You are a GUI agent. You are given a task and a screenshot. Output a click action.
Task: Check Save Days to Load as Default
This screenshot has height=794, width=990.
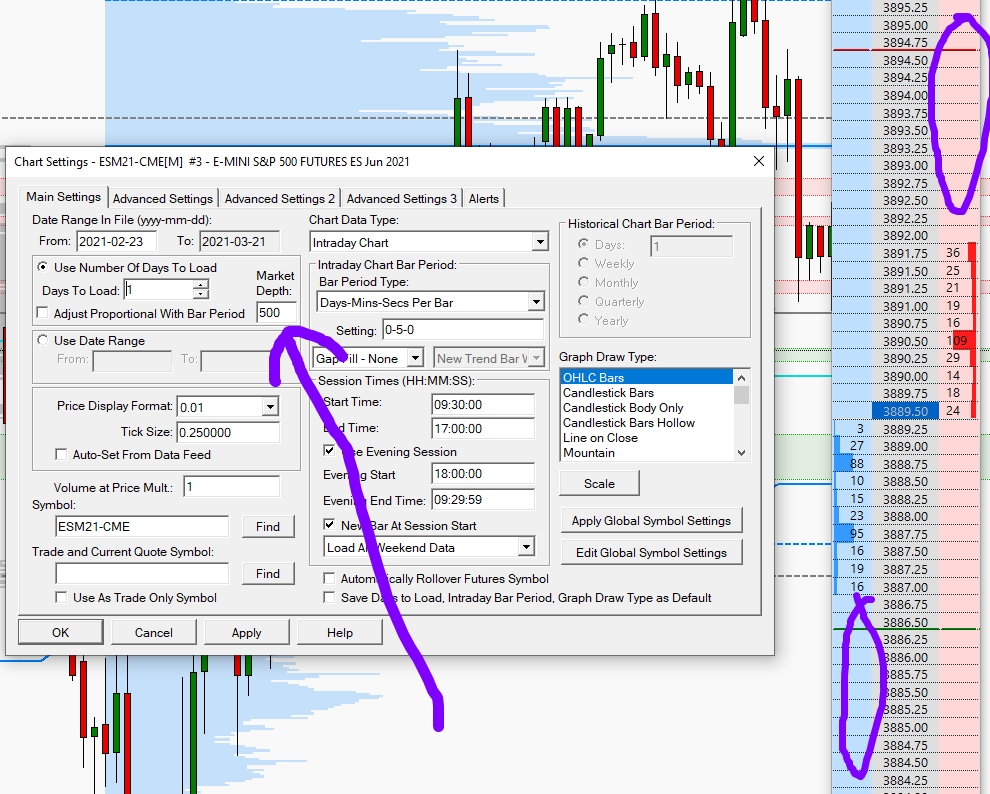coord(329,597)
